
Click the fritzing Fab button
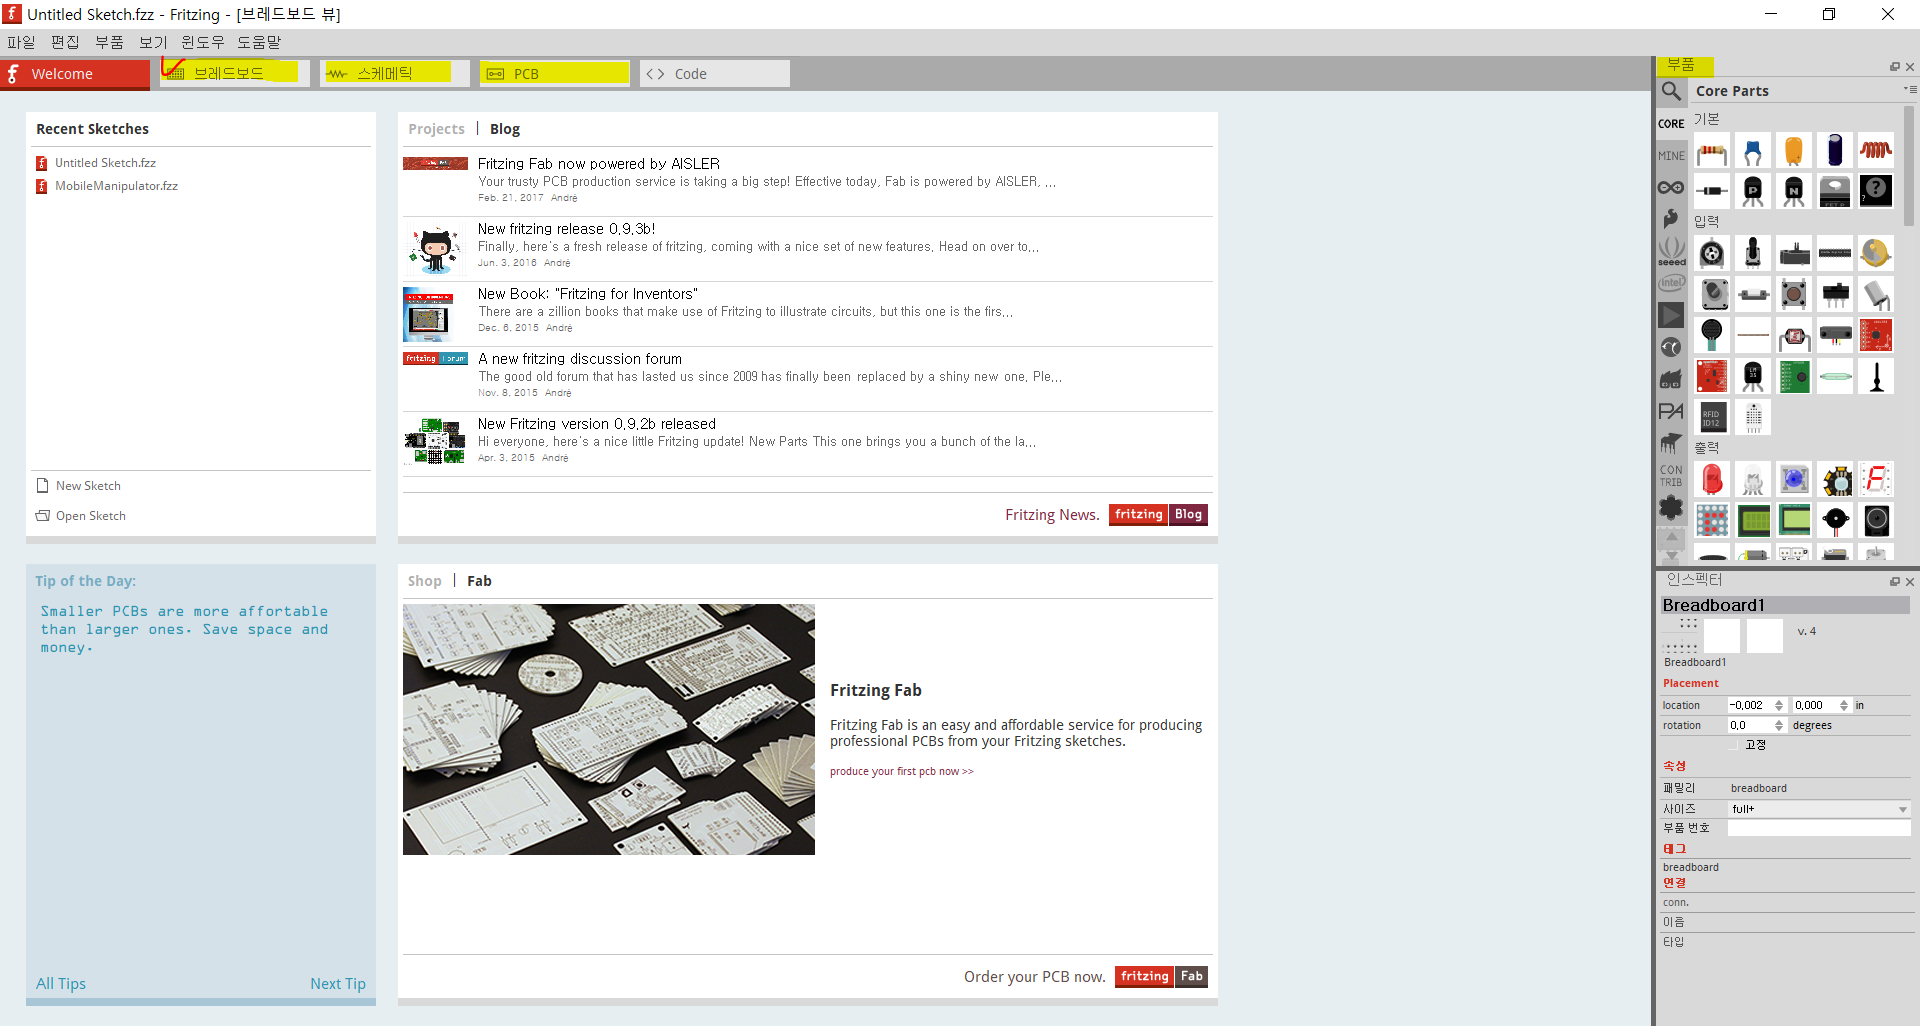tap(1161, 977)
